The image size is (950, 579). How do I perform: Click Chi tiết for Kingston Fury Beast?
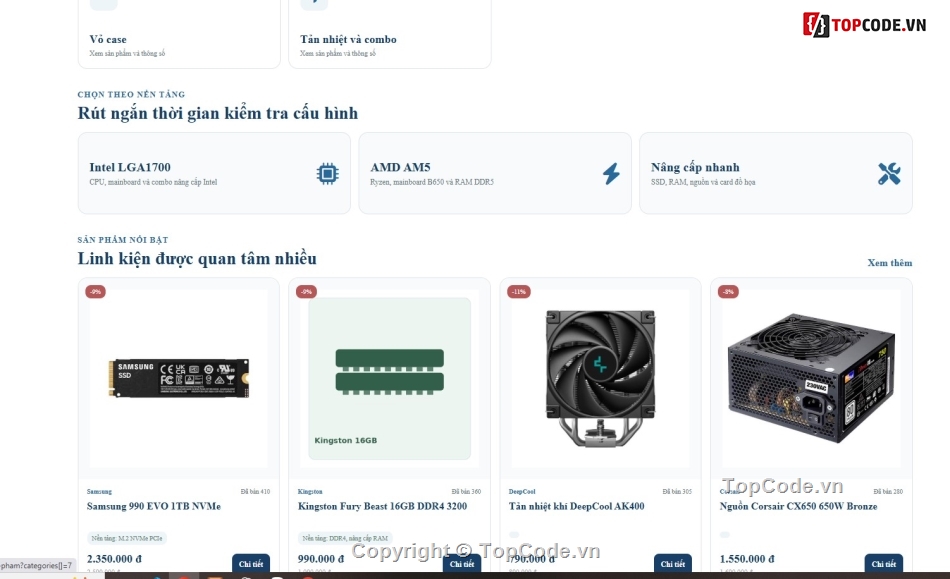462,563
